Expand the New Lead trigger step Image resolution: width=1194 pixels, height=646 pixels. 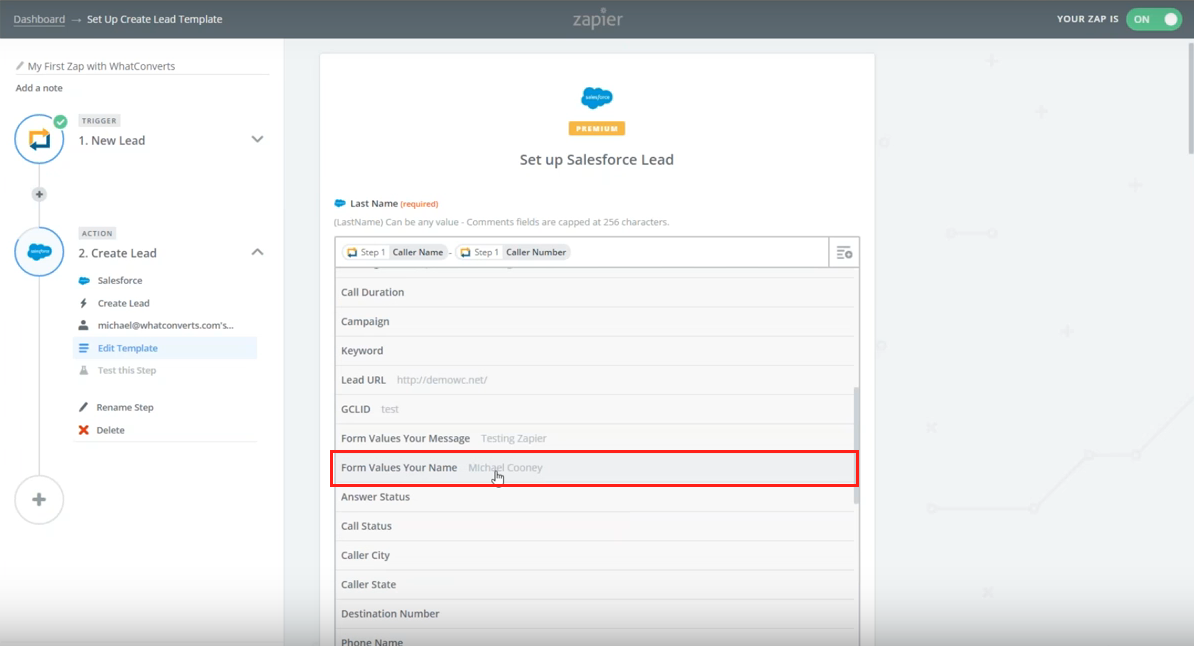[257, 139]
